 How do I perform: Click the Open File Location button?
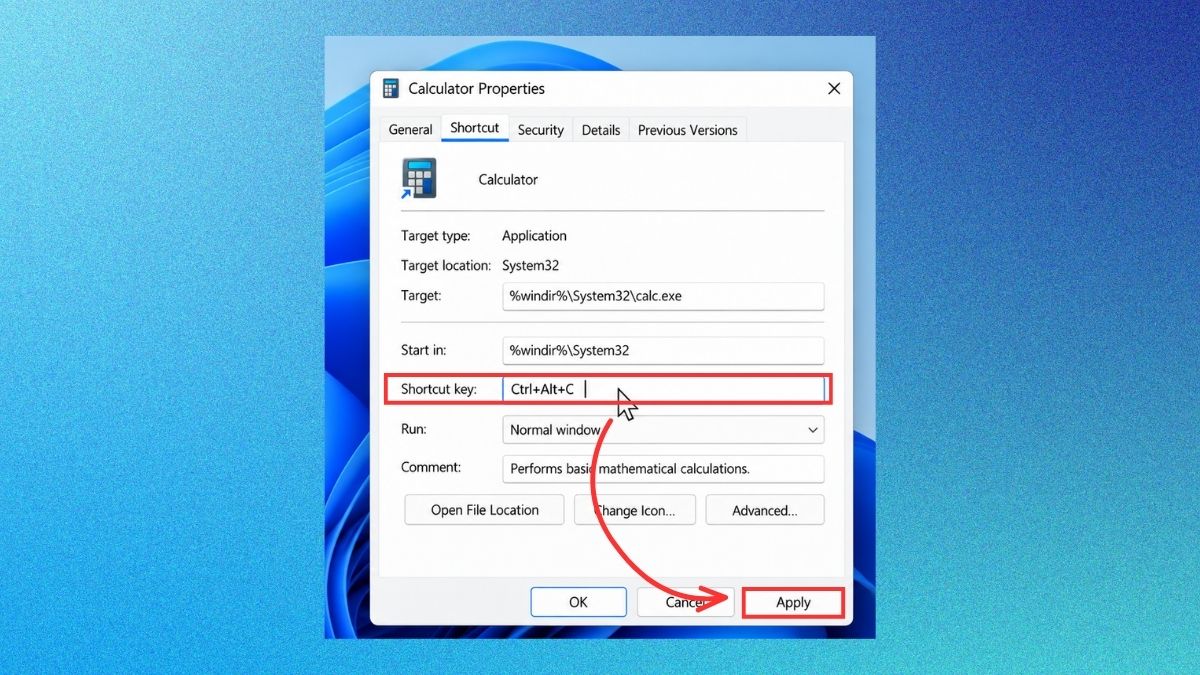(484, 510)
